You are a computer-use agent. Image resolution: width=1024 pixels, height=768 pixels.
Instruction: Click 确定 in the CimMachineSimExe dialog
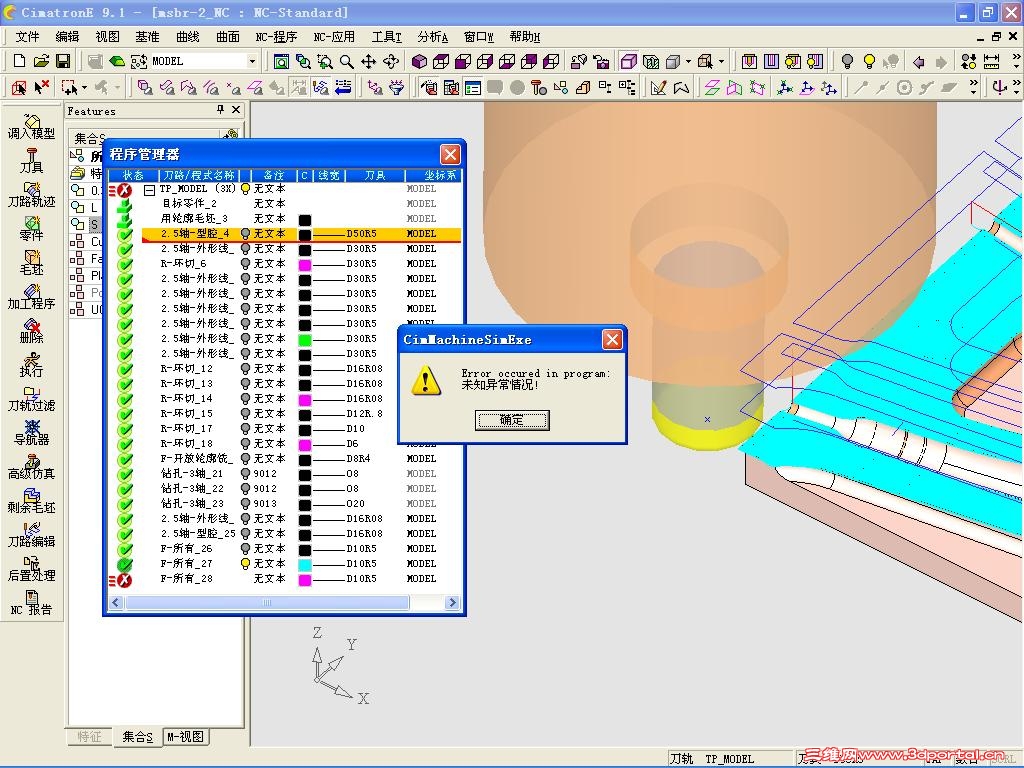(512, 420)
